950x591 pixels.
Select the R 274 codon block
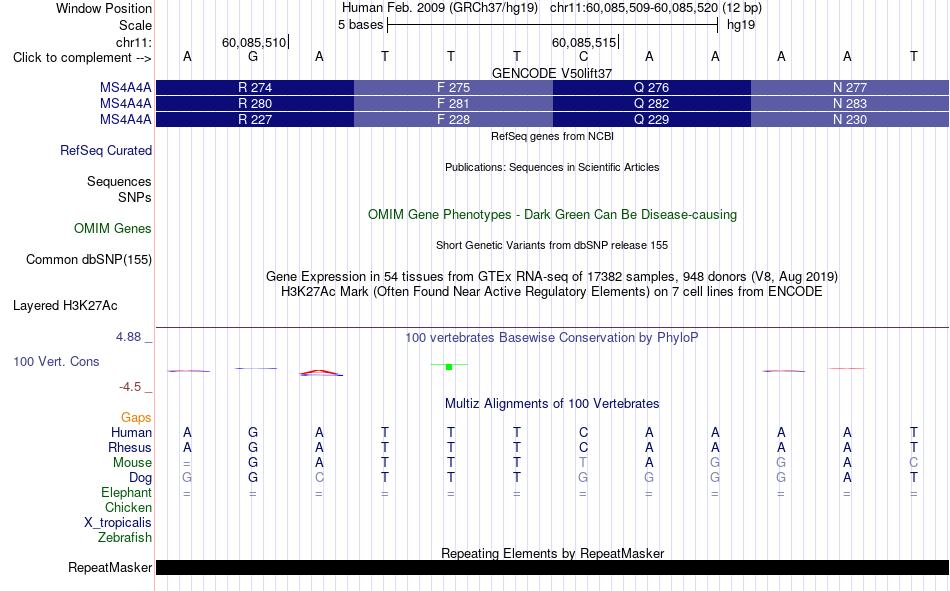[x=255, y=87]
